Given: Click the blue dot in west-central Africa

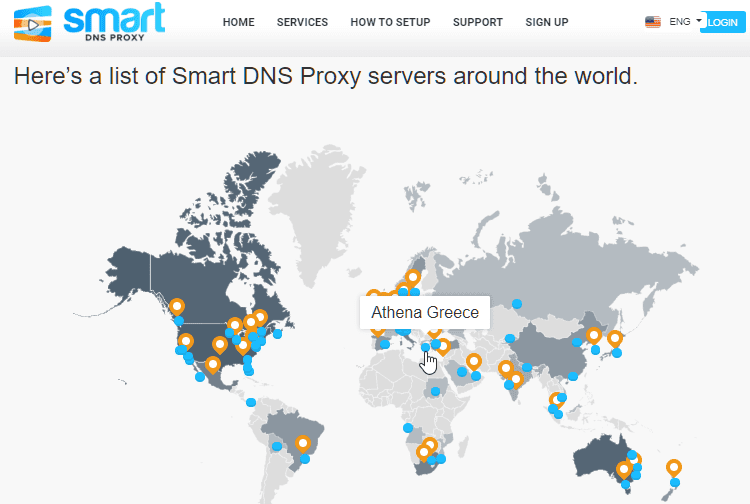Looking at the screenshot, I should 408,427.
